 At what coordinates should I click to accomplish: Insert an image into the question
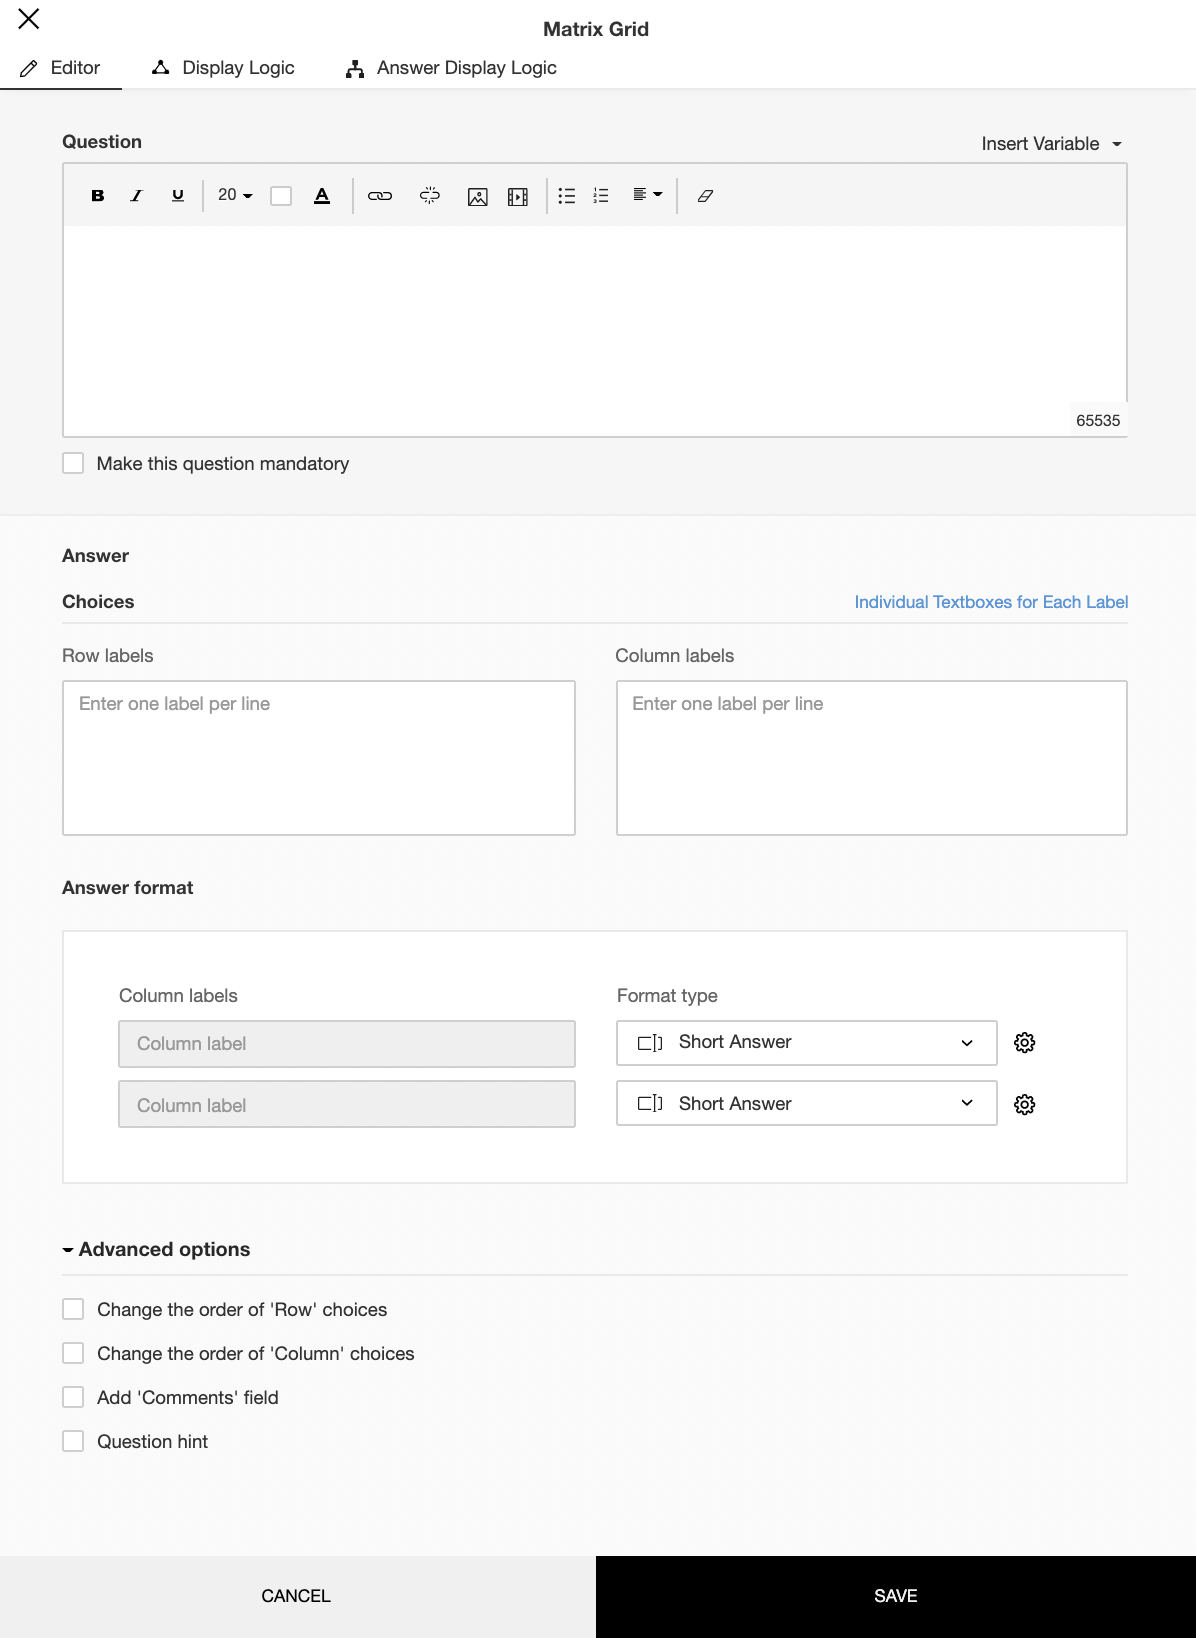[478, 196]
